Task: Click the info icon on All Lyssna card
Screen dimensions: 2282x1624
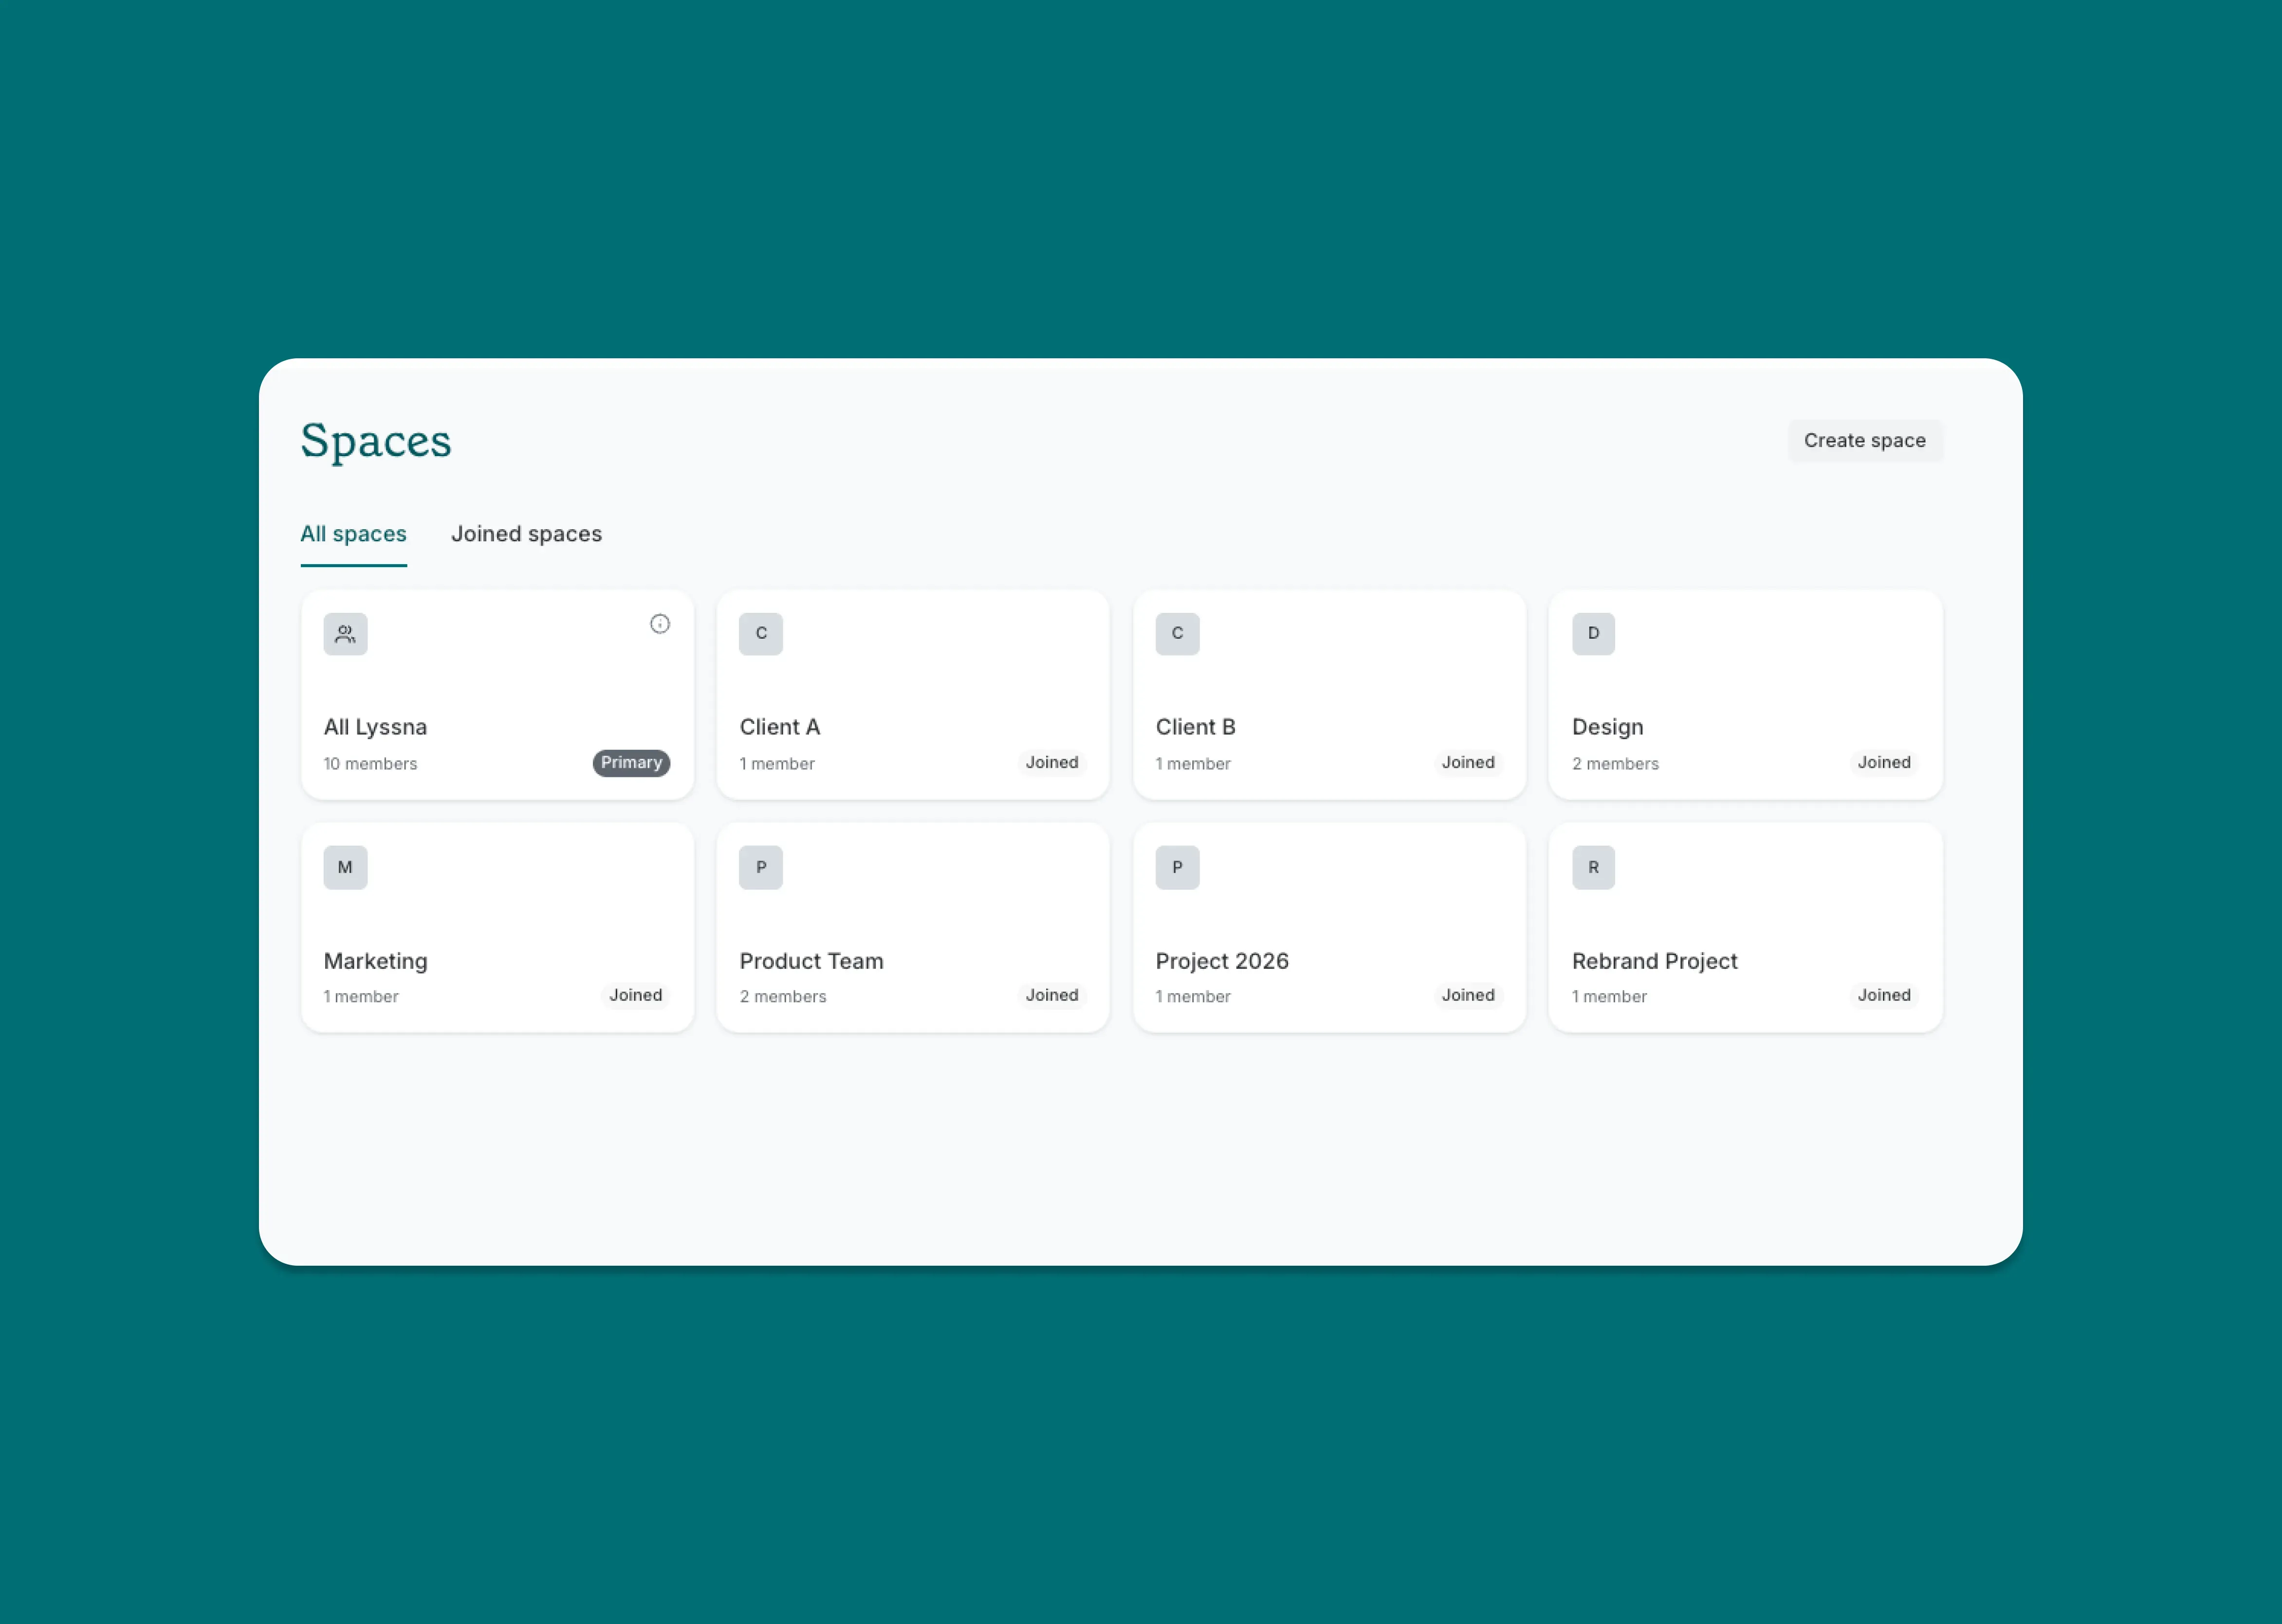Action: [660, 623]
